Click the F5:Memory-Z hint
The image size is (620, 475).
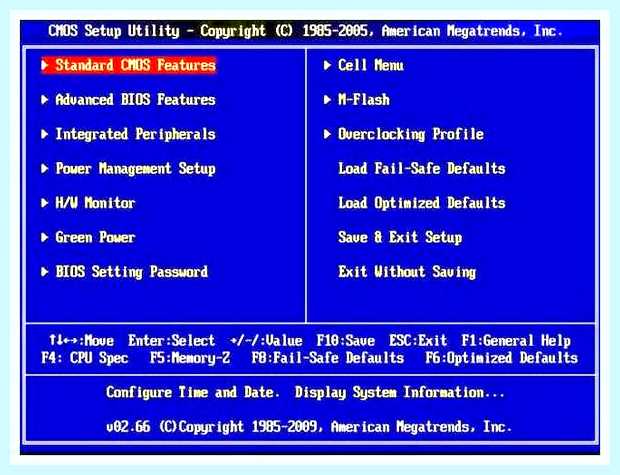pyautogui.click(x=190, y=358)
